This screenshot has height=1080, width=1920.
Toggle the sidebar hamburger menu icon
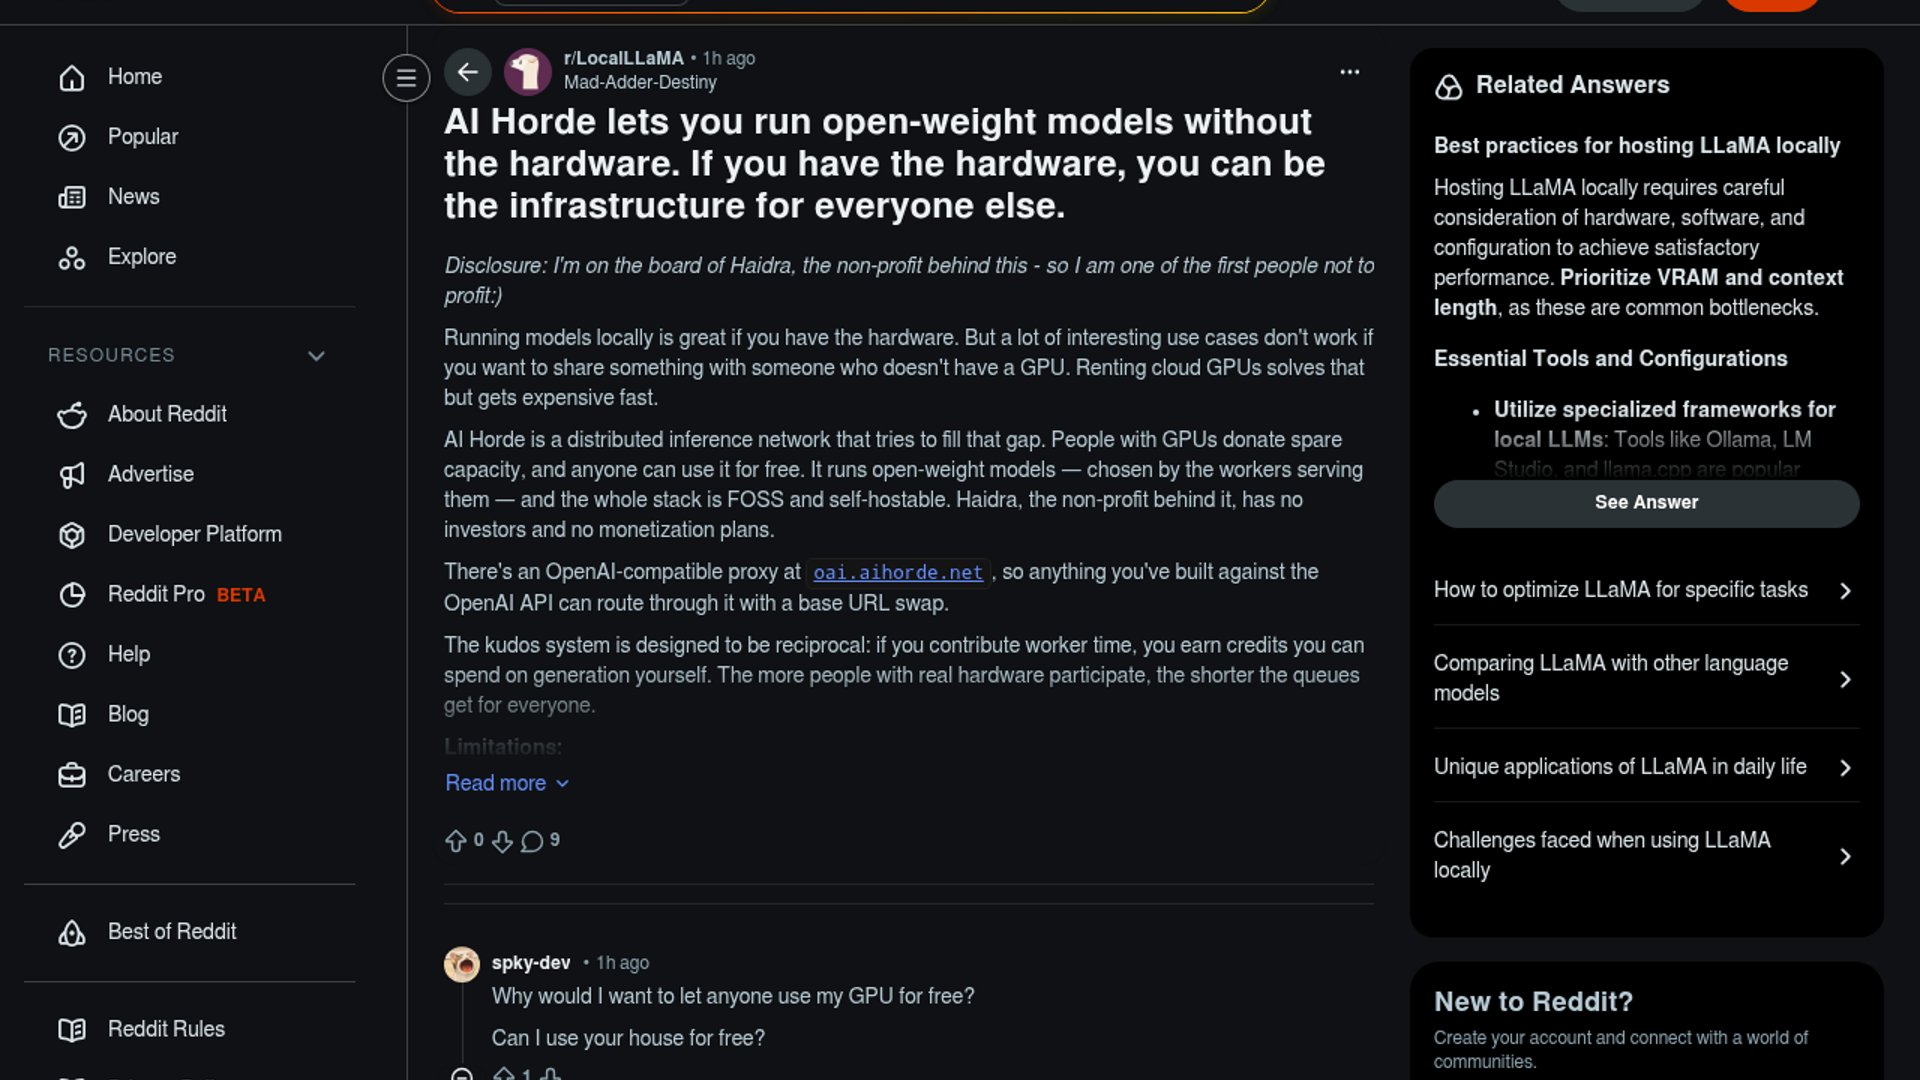coord(406,78)
